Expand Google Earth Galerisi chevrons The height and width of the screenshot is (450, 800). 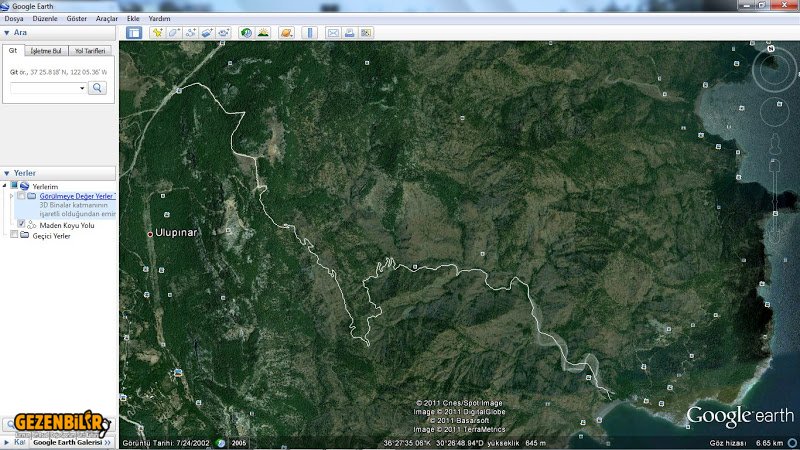108,442
